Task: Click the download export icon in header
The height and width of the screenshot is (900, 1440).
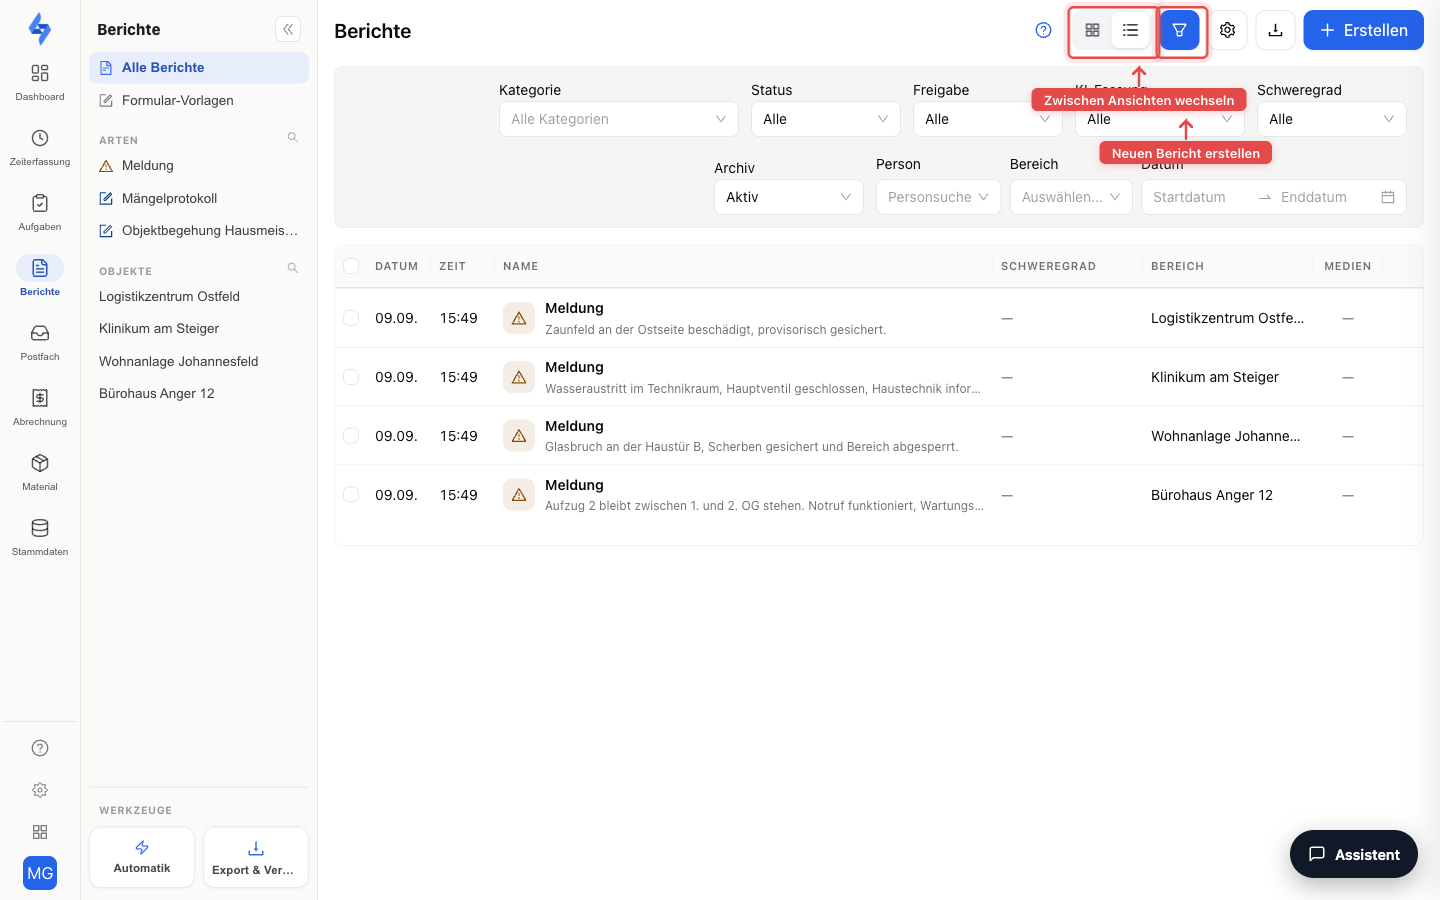Action: (x=1275, y=30)
